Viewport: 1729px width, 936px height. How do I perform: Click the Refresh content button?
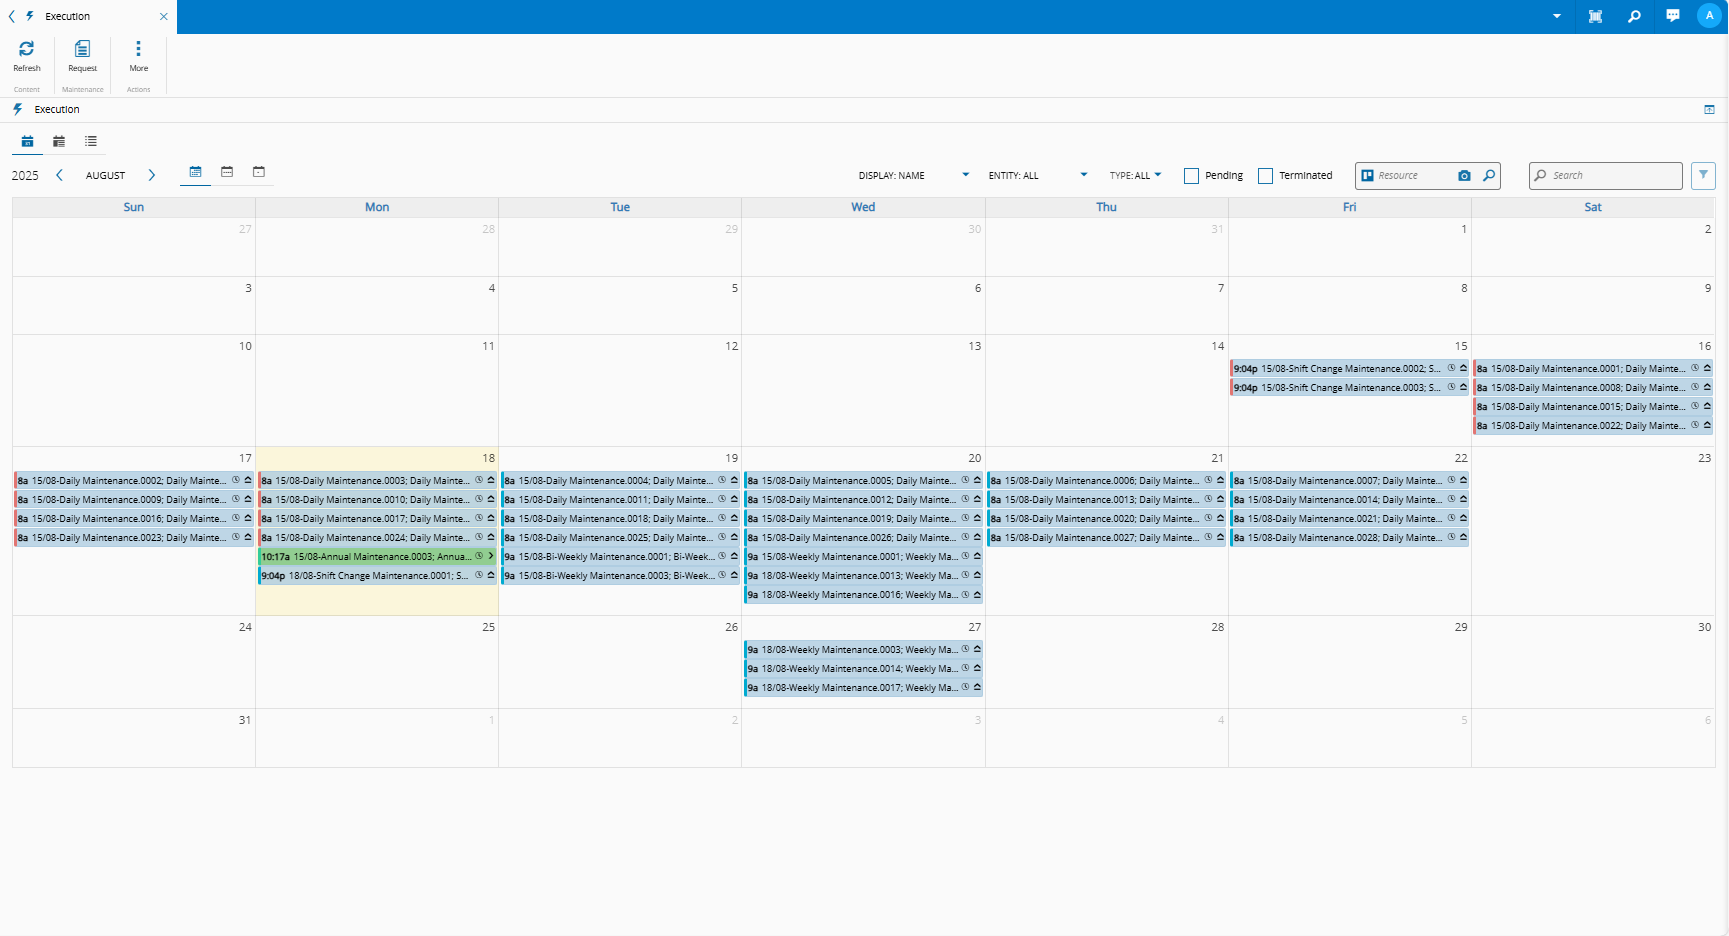[x=27, y=56]
